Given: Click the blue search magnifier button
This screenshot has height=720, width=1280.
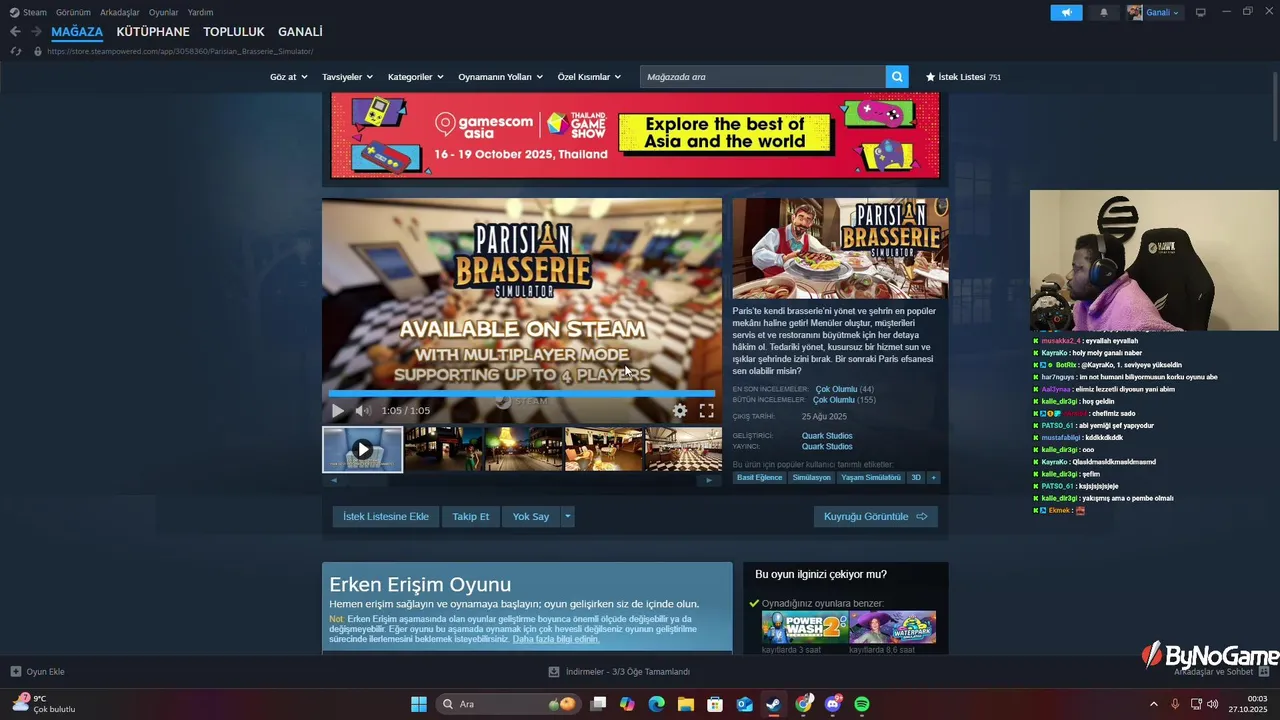Looking at the screenshot, I should 898,77.
